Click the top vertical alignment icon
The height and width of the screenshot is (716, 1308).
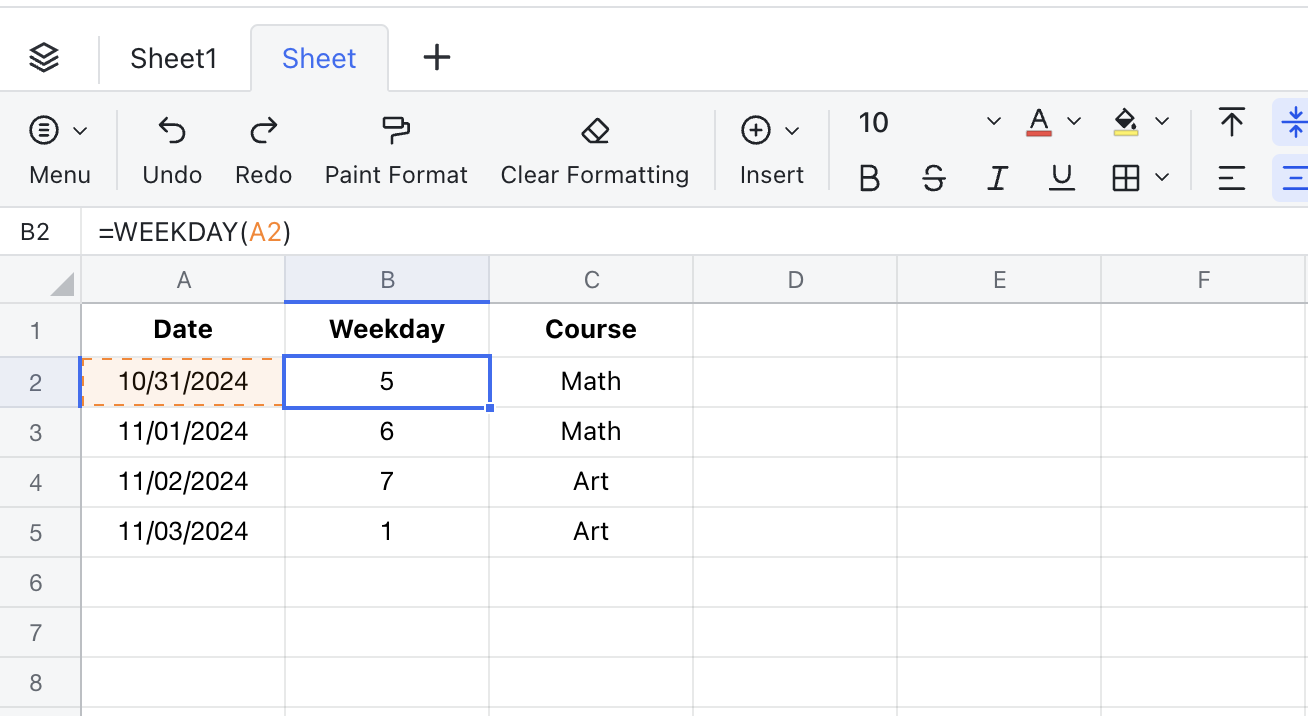pyautogui.click(x=1230, y=122)
